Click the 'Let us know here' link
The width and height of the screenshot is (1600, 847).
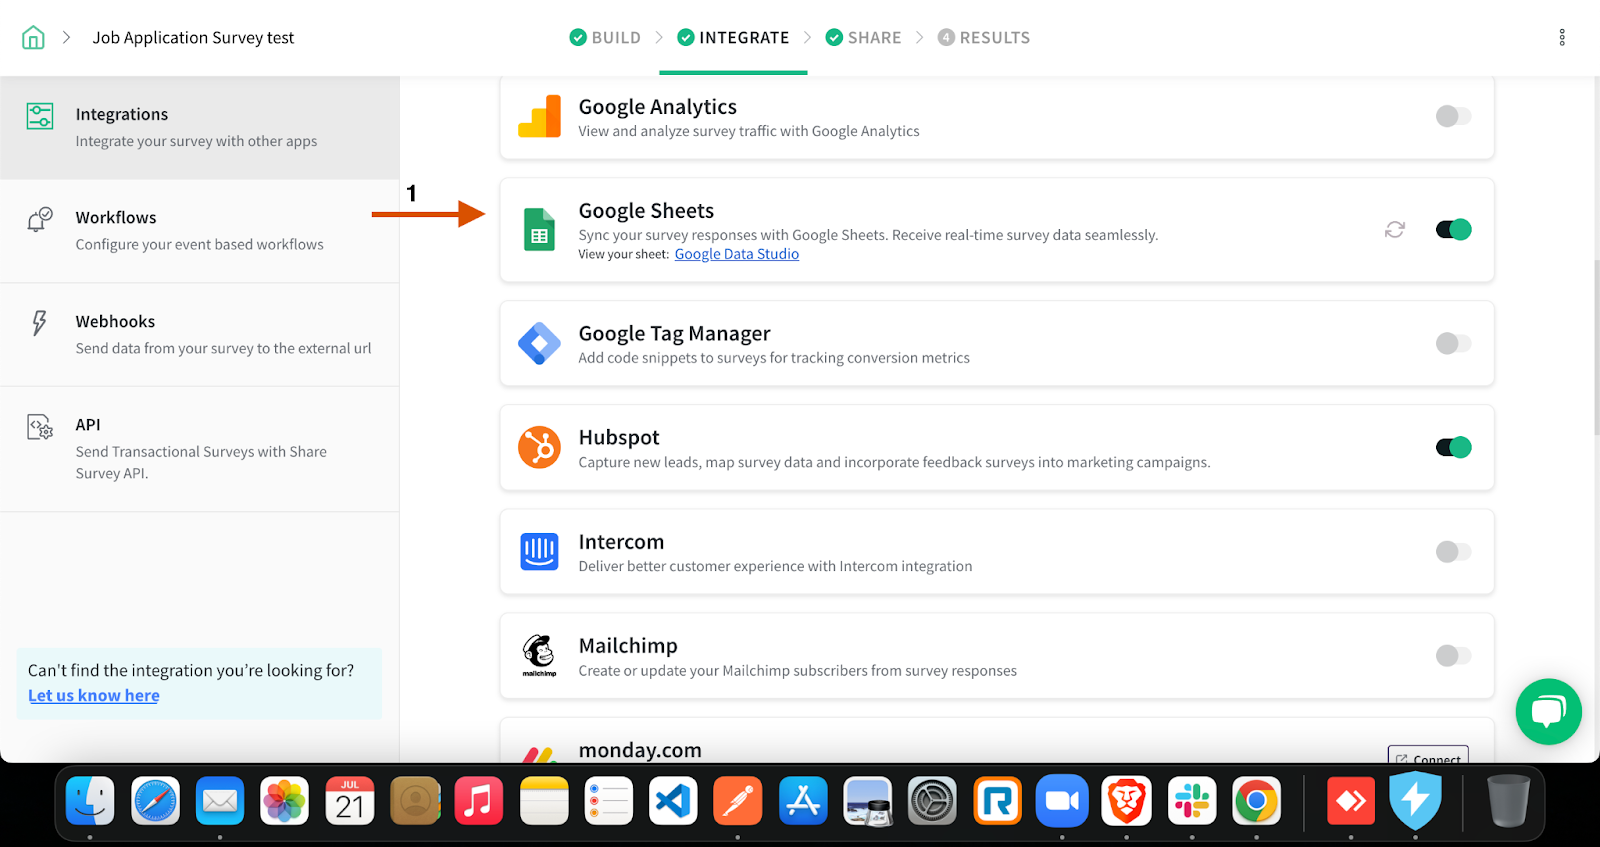coord(94,696)
